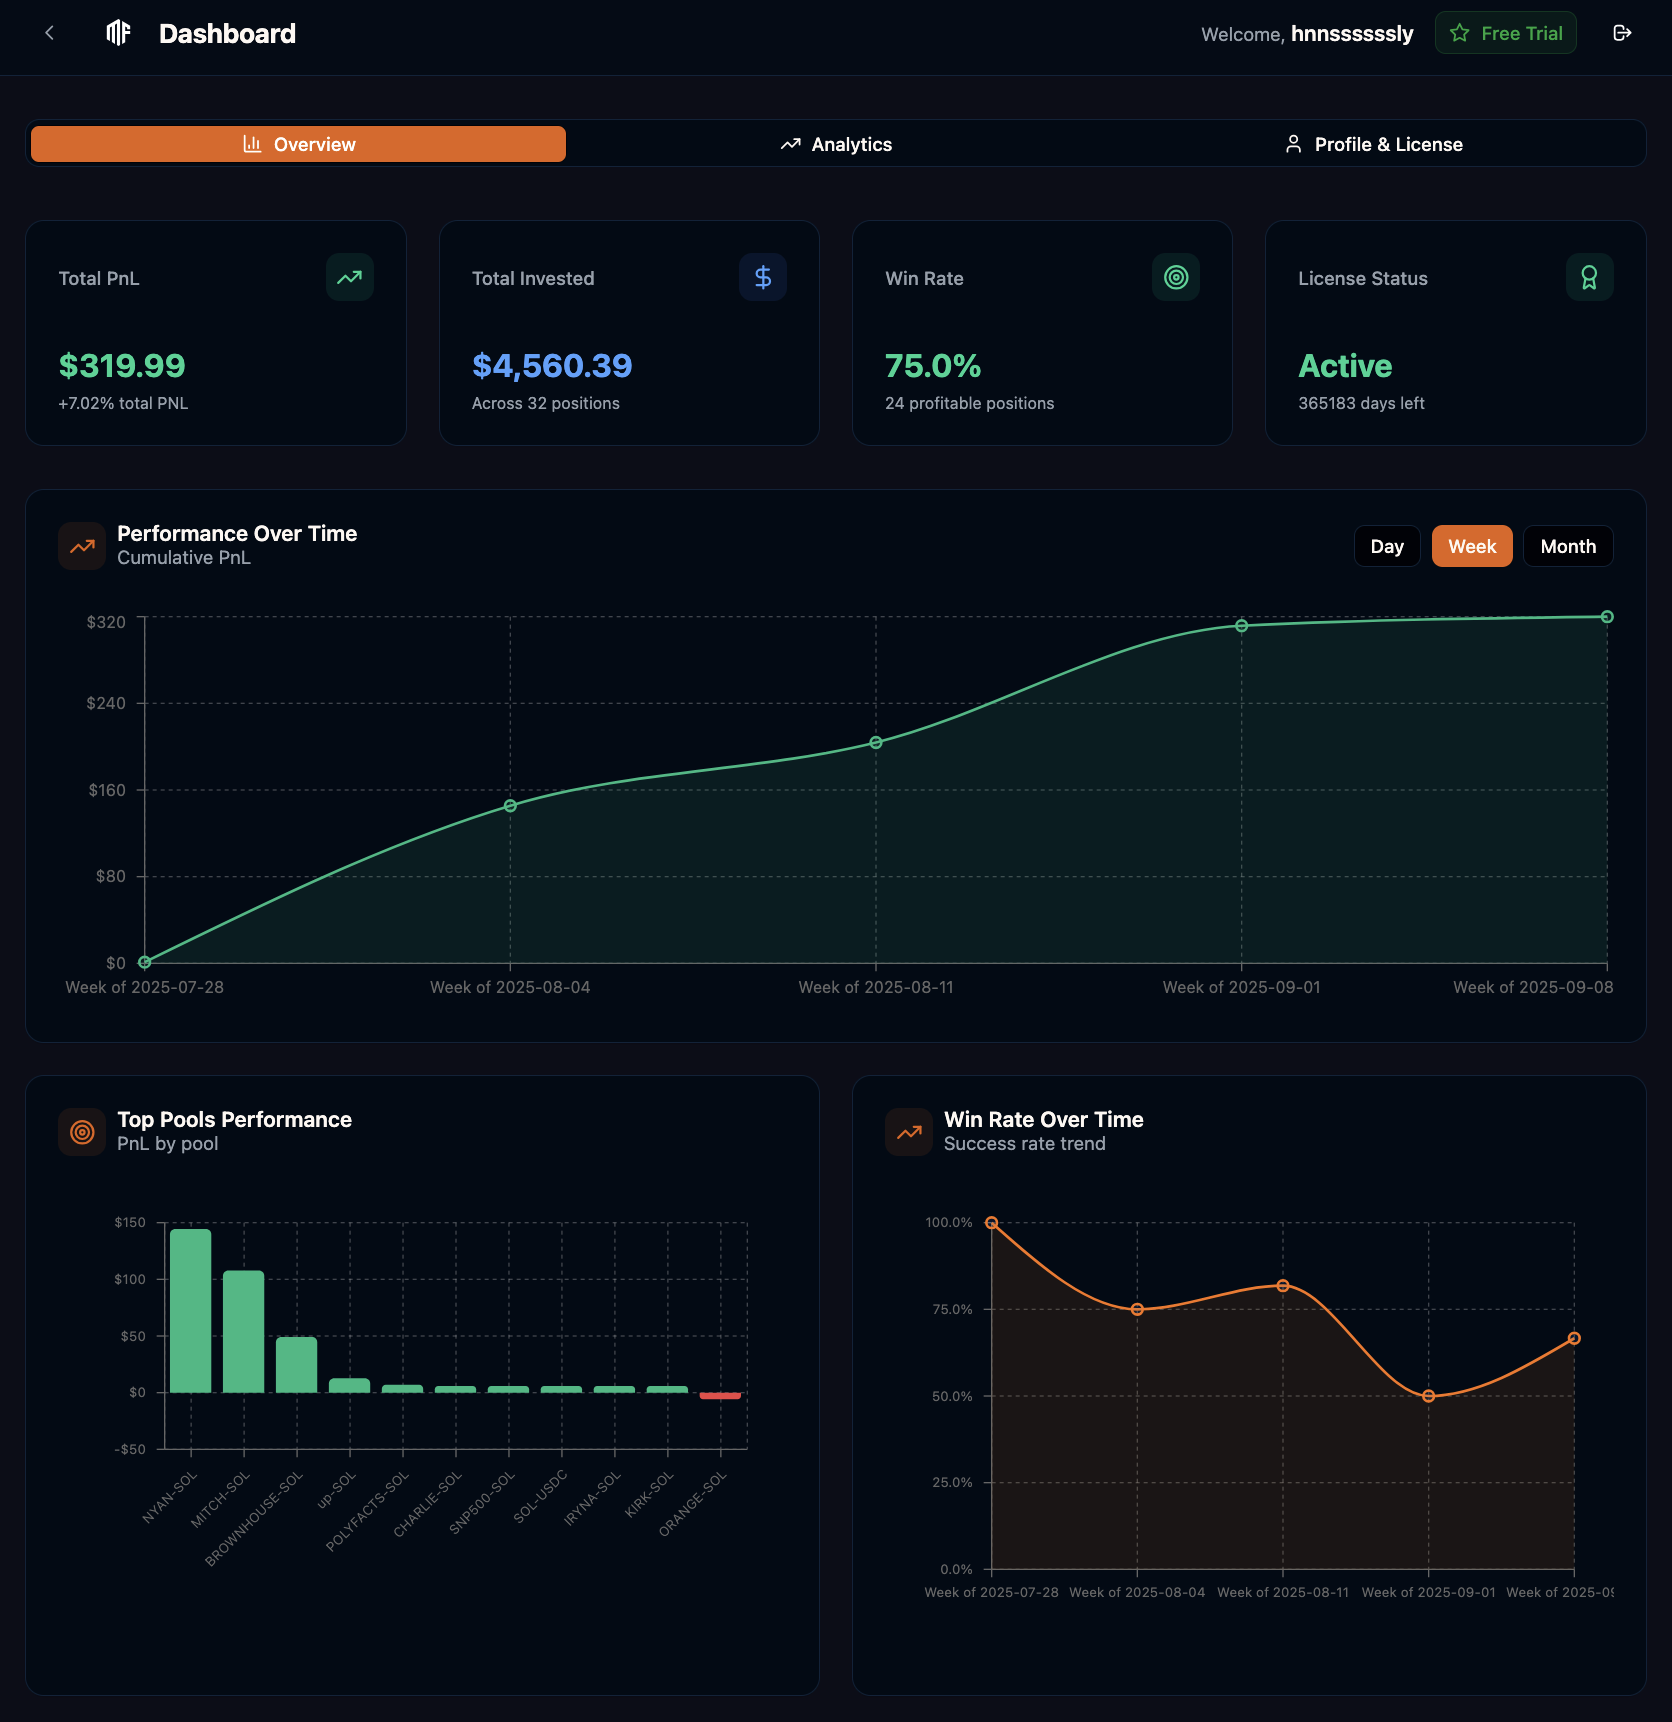Open the back navigation chevron
This screenshot has width=1672, height=1722.
pyautogui.click(x=50, y=32)
